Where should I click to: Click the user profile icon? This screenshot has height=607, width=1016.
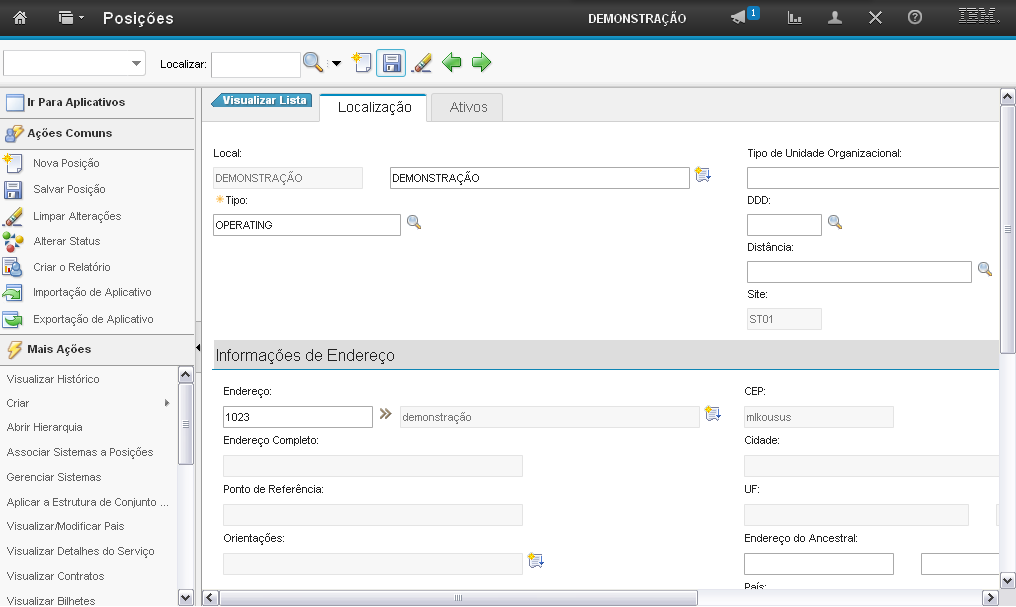835,18
